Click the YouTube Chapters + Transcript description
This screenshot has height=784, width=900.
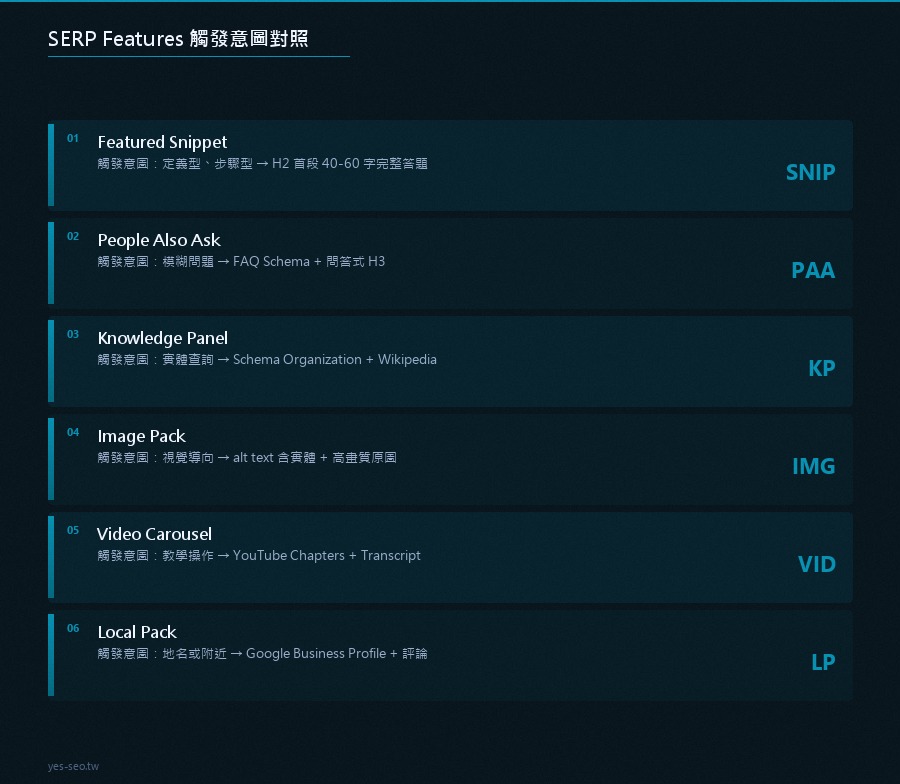pos(259,556)
